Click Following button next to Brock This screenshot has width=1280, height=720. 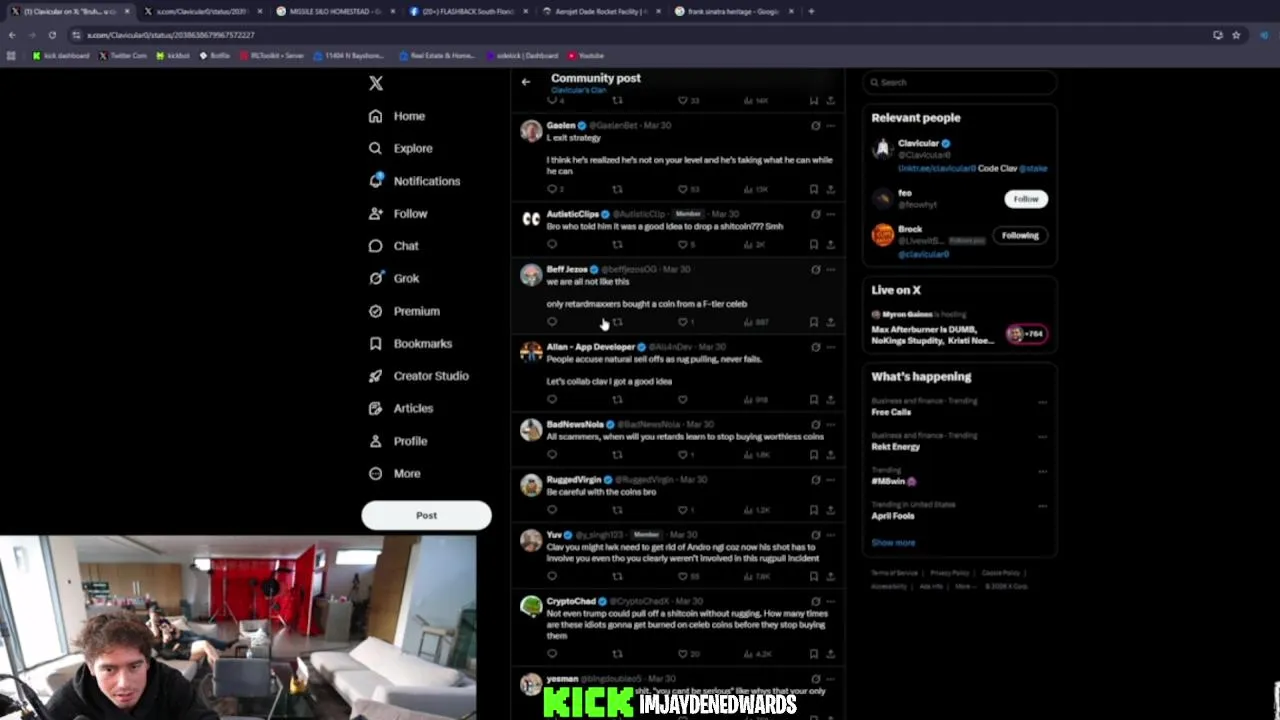click(x=1020, y=235)
